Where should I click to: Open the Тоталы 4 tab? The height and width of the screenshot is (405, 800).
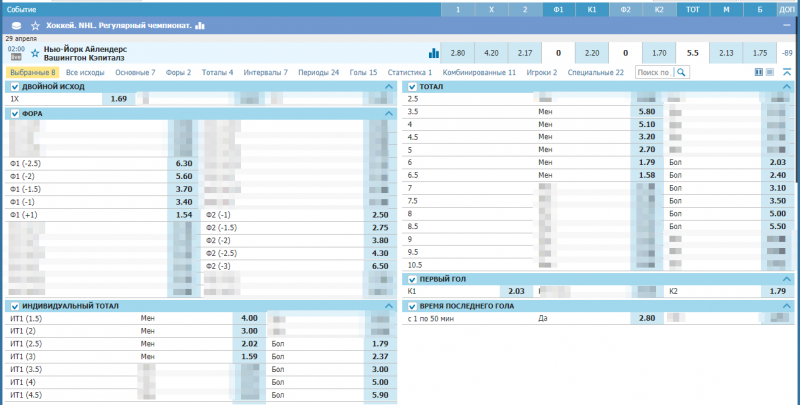pyautogui.click(x=217, y=73)
